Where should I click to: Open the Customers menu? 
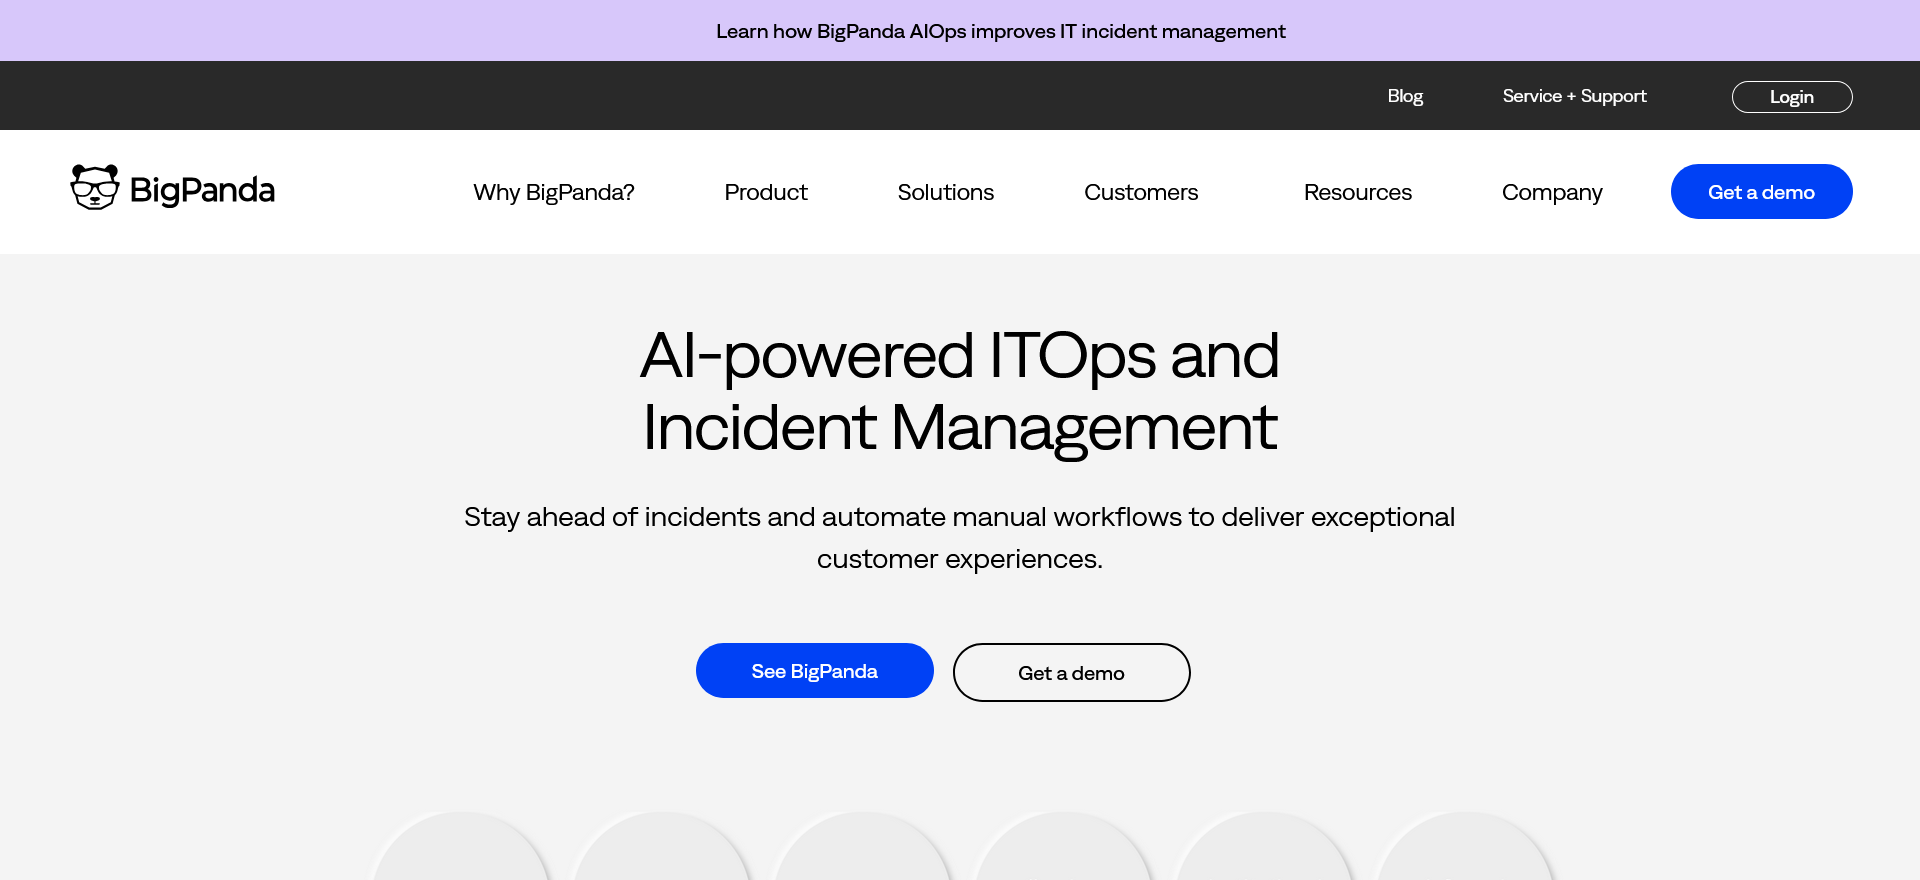pos(1141,192)
